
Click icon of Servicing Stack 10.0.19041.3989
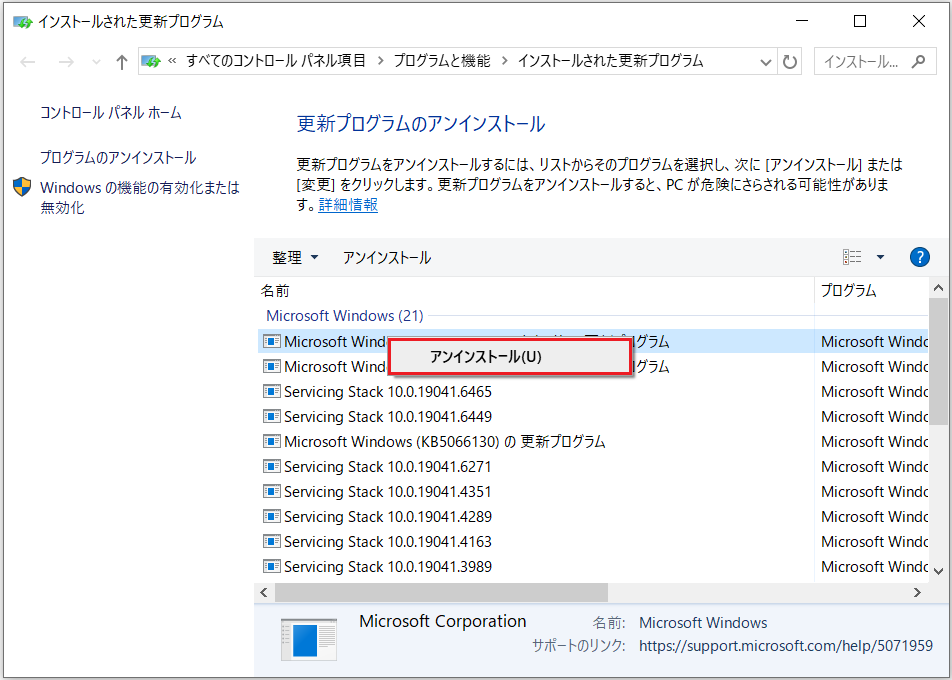[x=271, y=566]
